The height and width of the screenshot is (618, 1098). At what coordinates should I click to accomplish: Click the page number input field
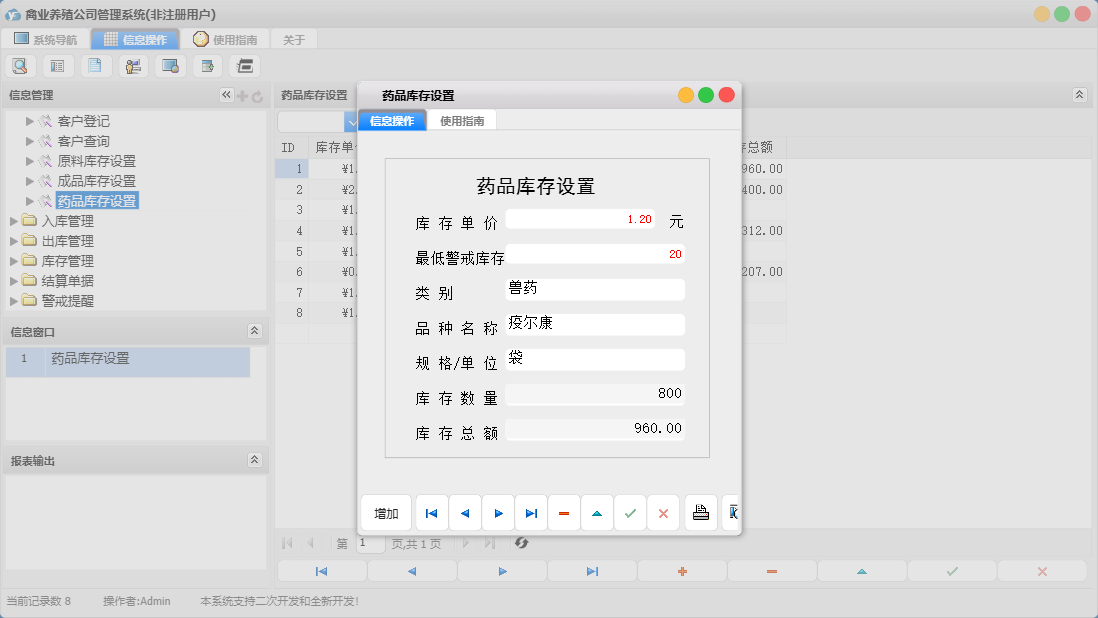[x=368, y=543]
